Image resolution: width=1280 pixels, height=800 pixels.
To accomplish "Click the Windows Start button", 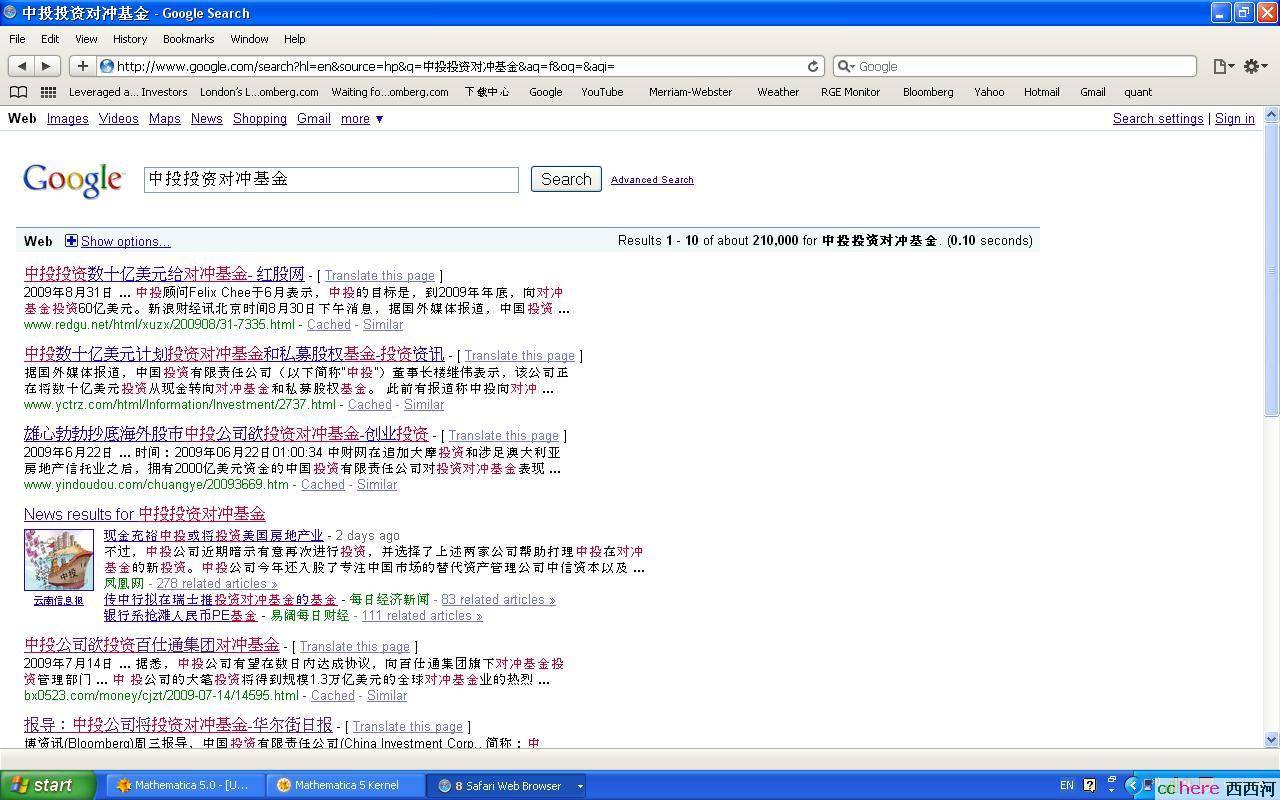I will pos(48,785).
